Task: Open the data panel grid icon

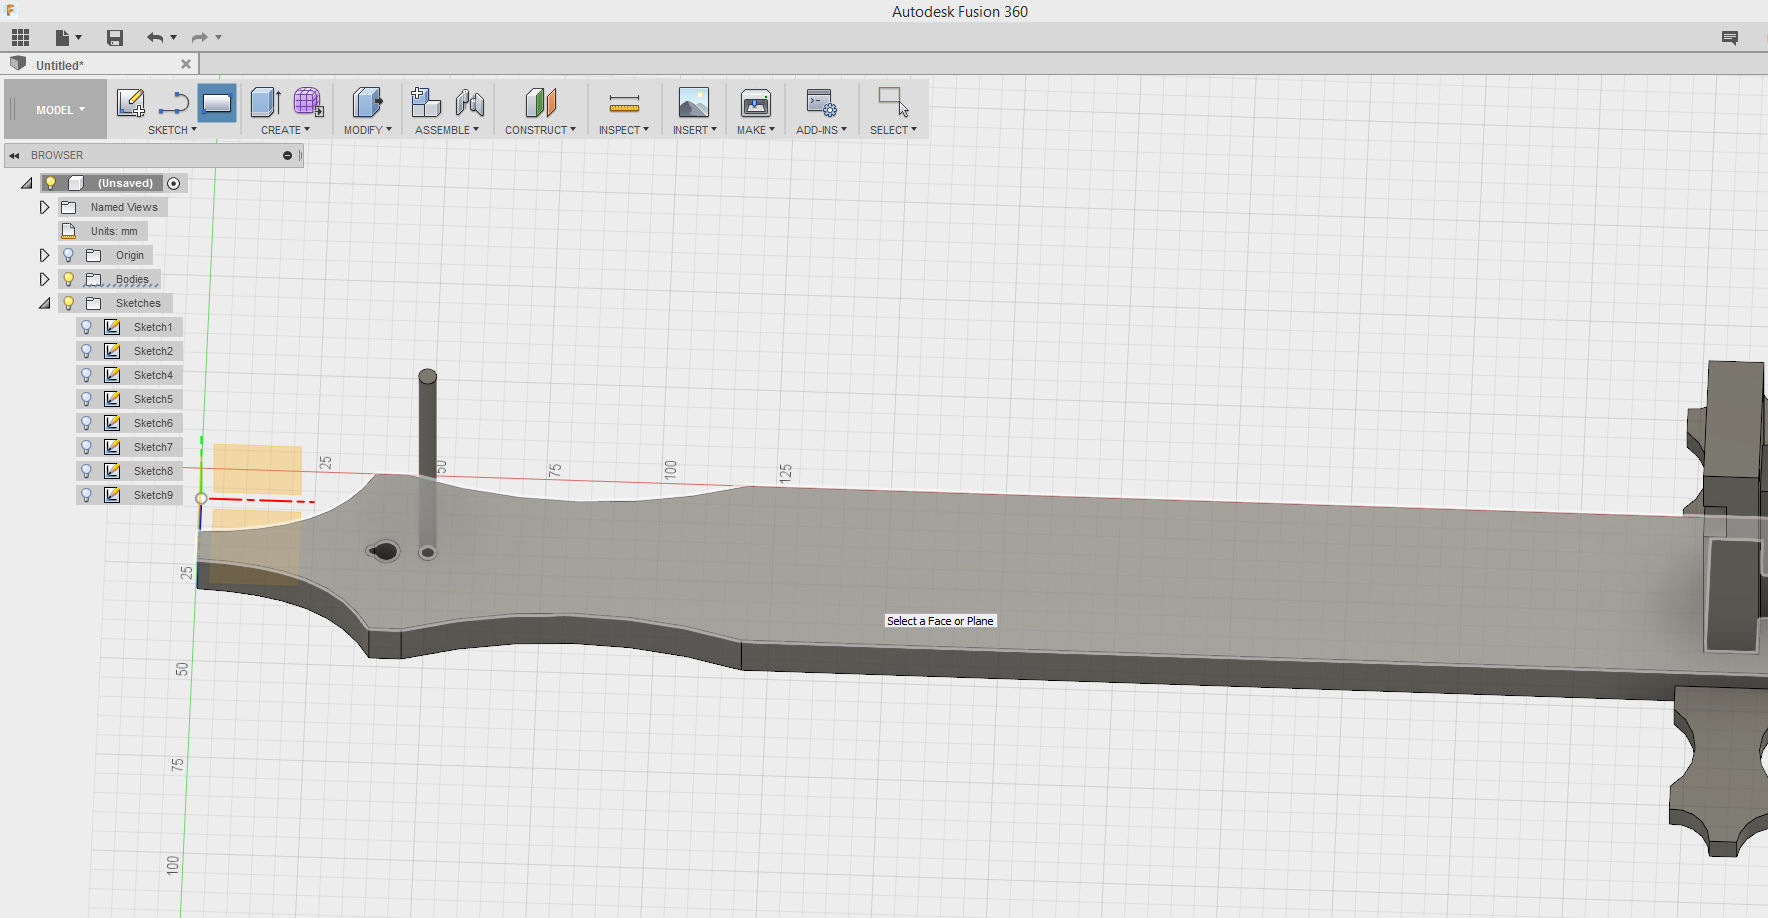Action: 21,38
